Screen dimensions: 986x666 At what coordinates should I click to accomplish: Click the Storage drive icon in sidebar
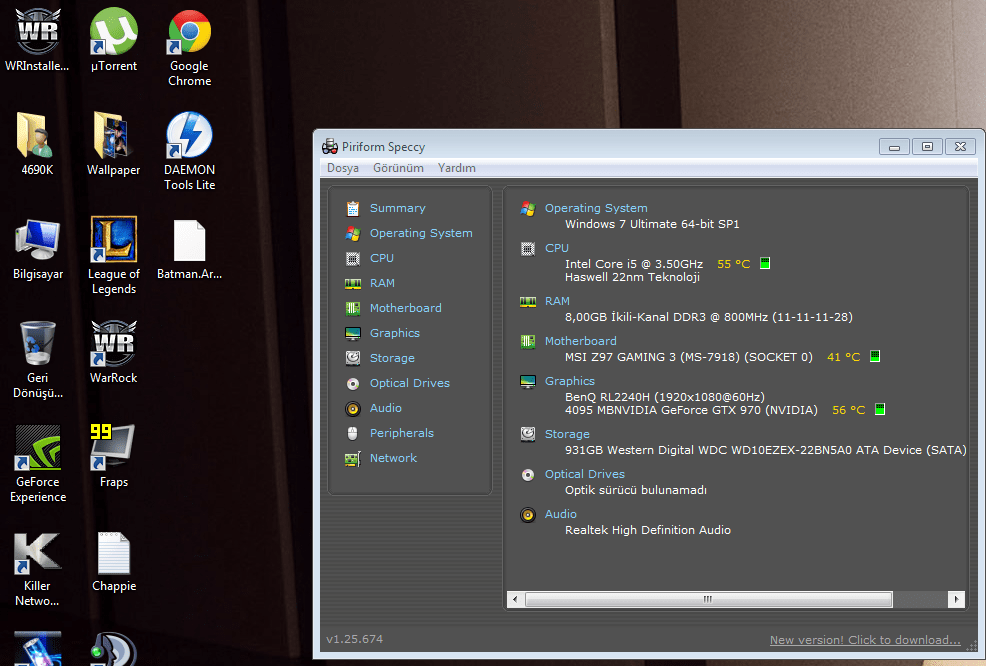[353, 358]
